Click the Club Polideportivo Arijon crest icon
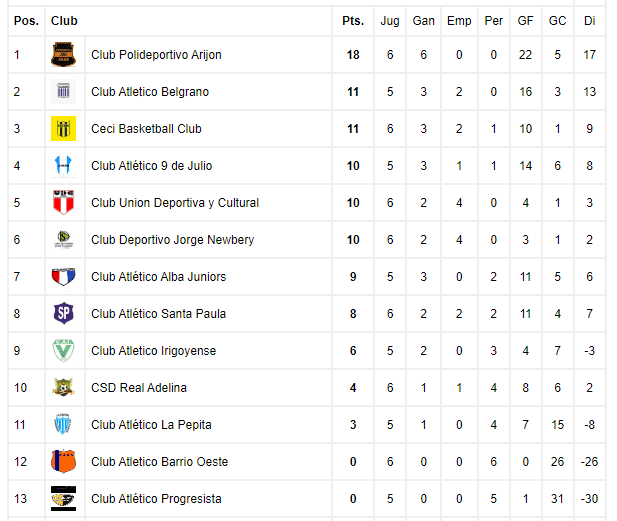Screen dimensions: 617x521 [x=63, y=54]
